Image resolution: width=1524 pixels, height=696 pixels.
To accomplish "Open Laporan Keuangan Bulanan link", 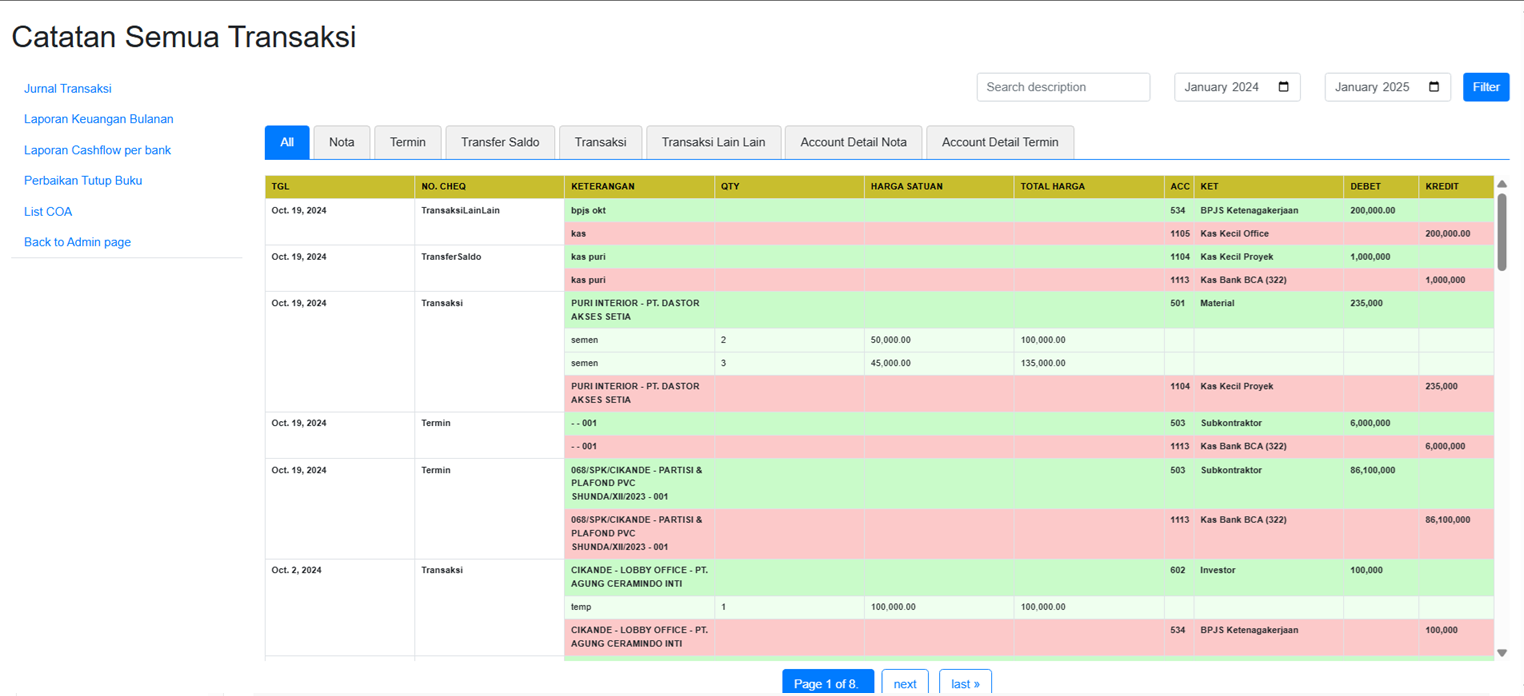I will (99, 119).
